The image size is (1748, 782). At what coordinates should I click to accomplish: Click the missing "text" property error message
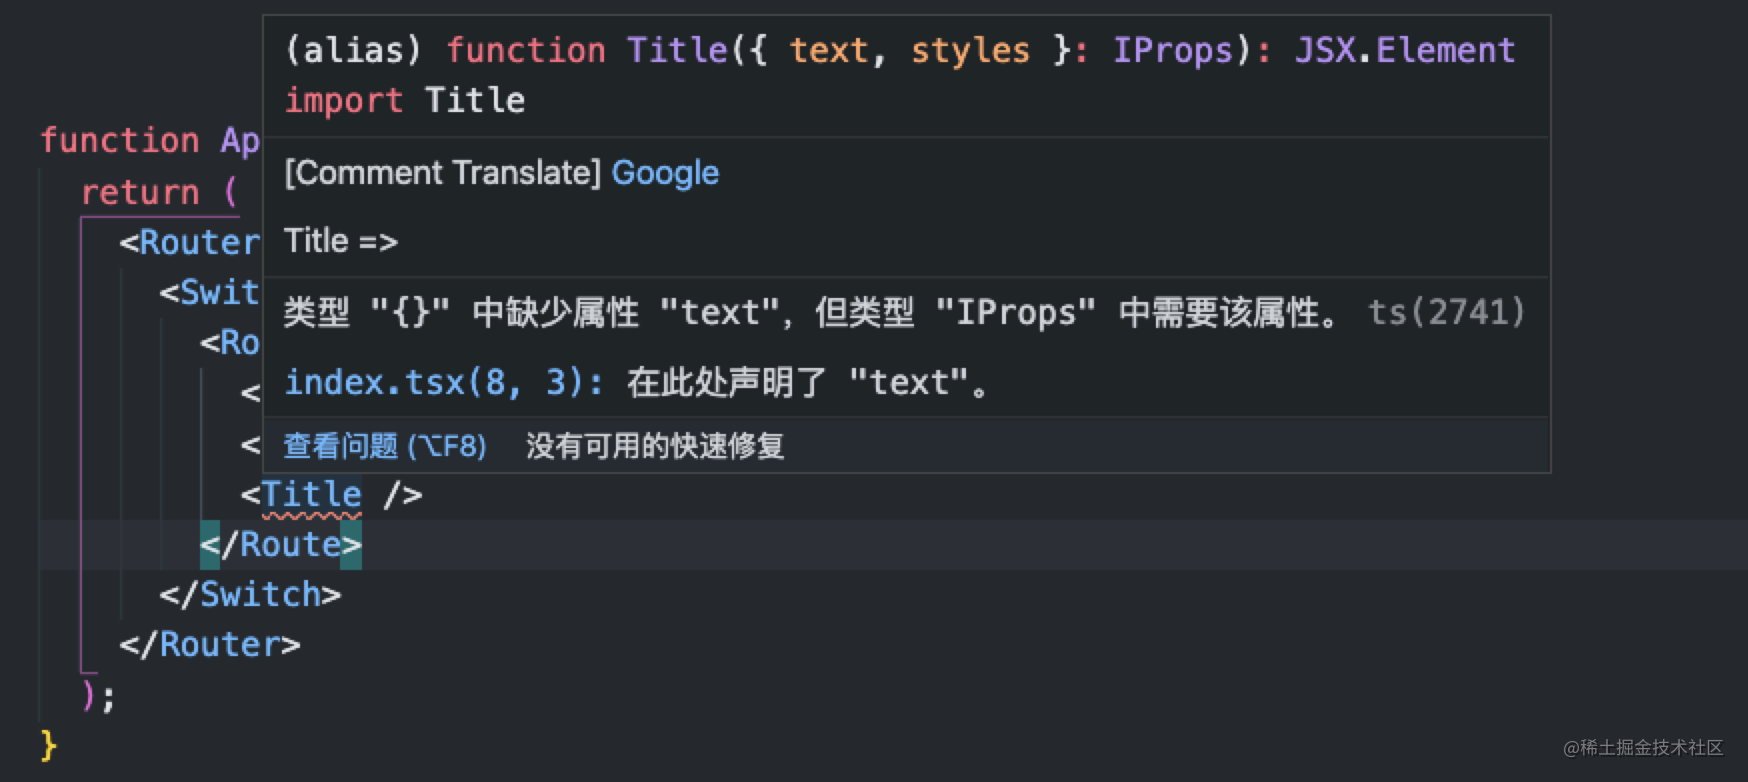pos(810,313)
